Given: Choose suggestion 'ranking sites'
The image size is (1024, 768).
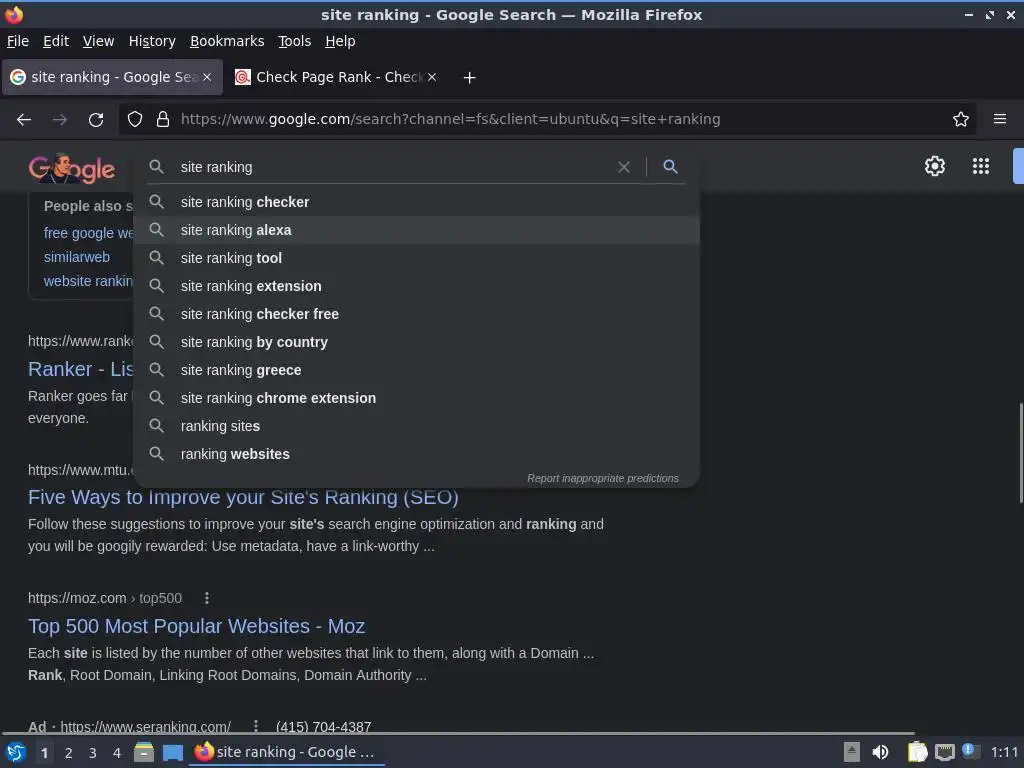Looking at the screenshot, I should [417, 426].
